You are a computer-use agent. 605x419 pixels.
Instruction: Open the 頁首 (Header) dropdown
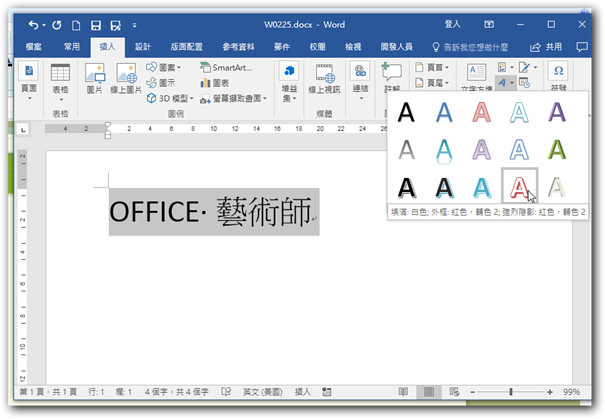tap(432, 68)
